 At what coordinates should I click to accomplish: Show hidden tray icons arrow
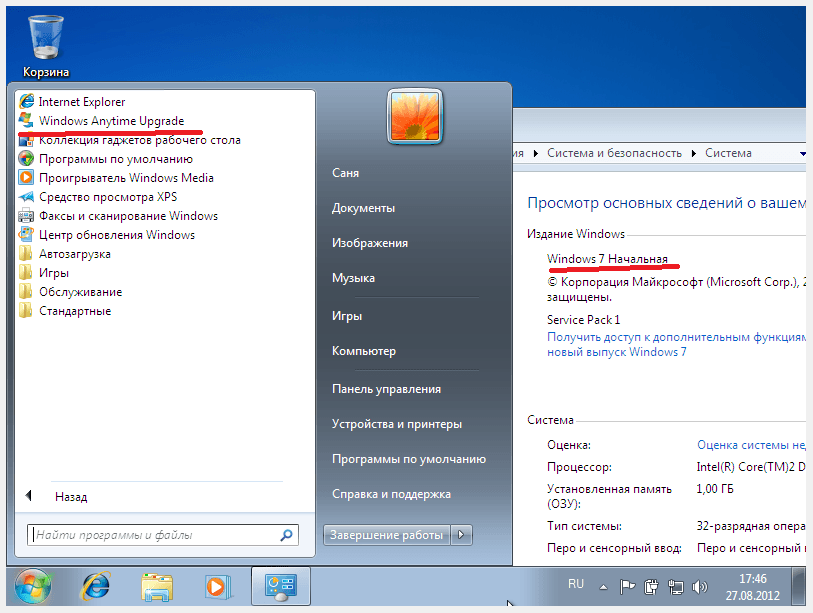[x=603, y=587]
